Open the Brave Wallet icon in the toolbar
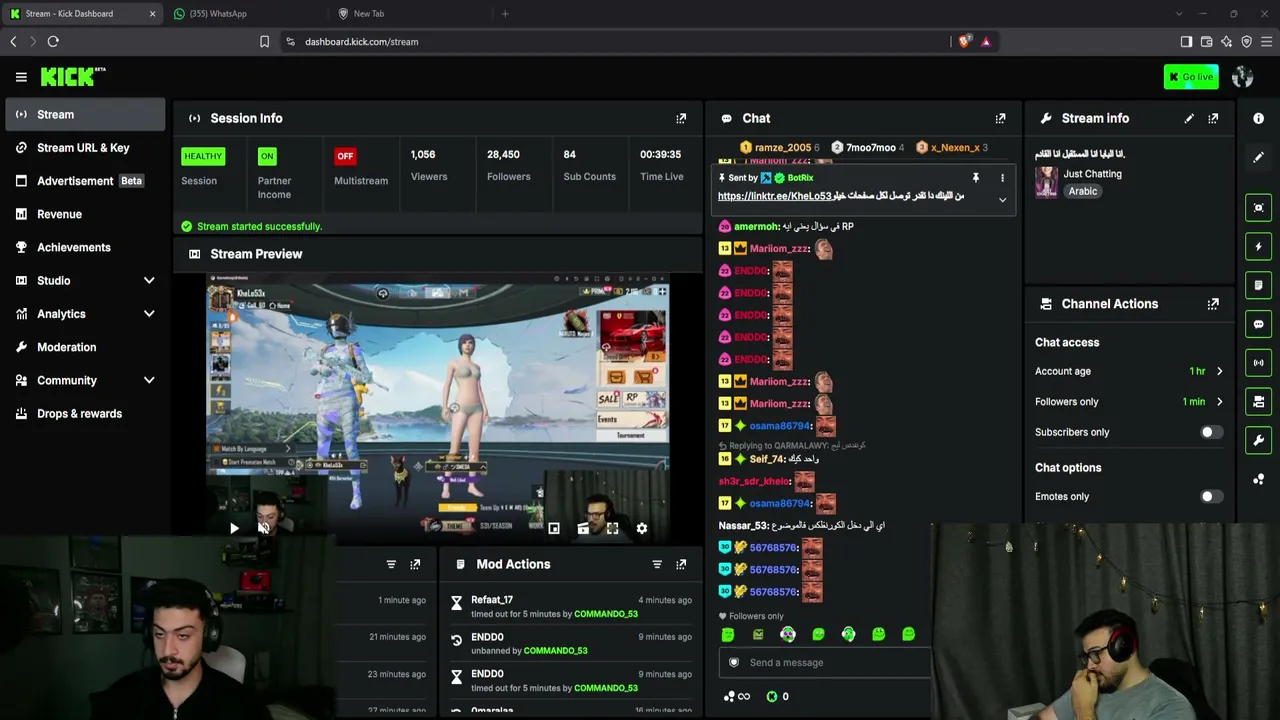 [1206, 41]
